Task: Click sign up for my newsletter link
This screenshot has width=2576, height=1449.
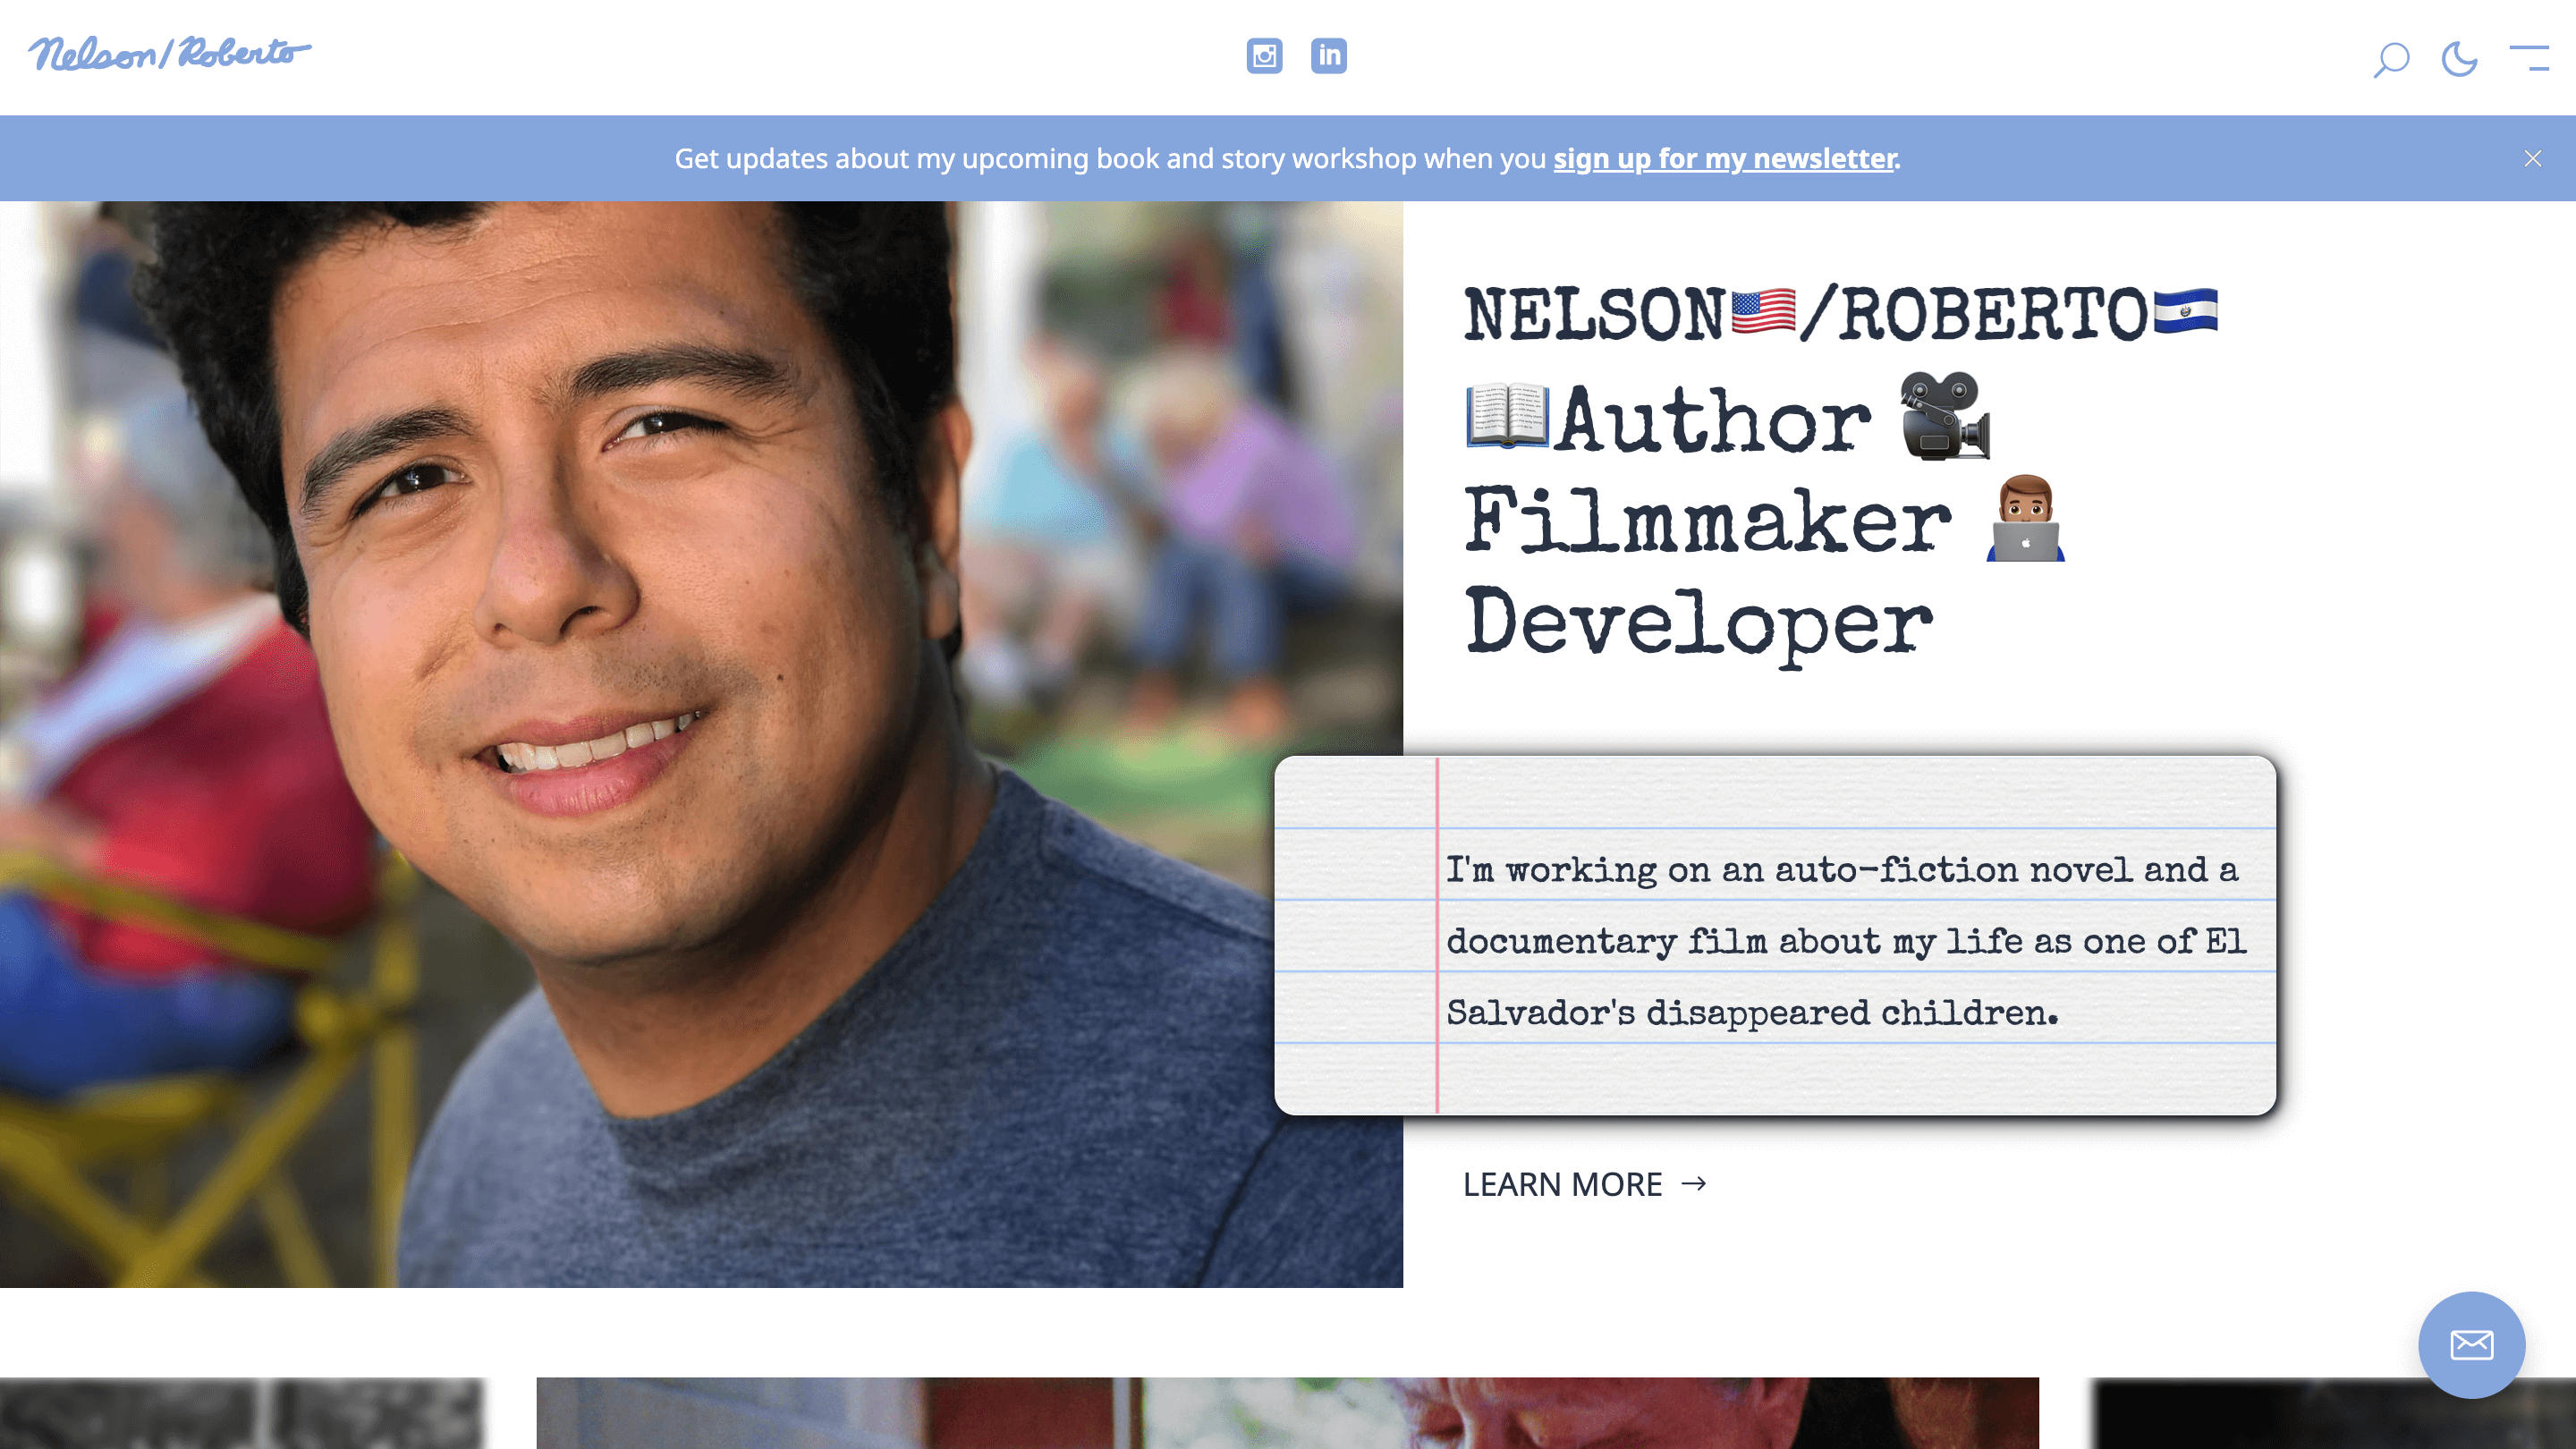Action: 1724,158
